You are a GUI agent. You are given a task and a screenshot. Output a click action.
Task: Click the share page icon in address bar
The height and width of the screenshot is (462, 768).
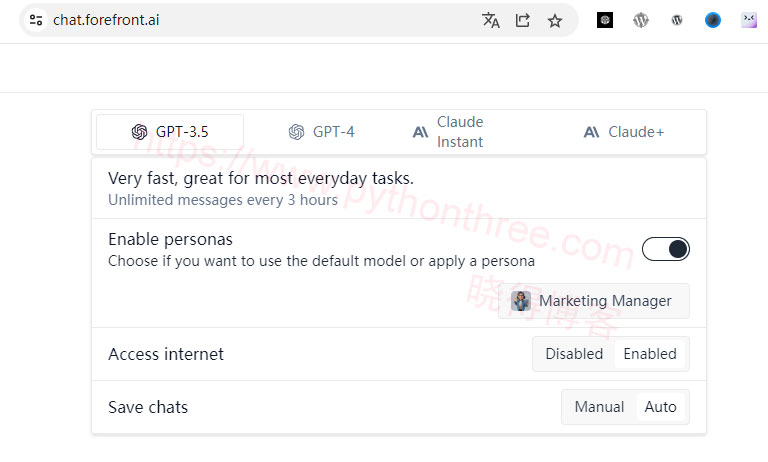(523, 20)
